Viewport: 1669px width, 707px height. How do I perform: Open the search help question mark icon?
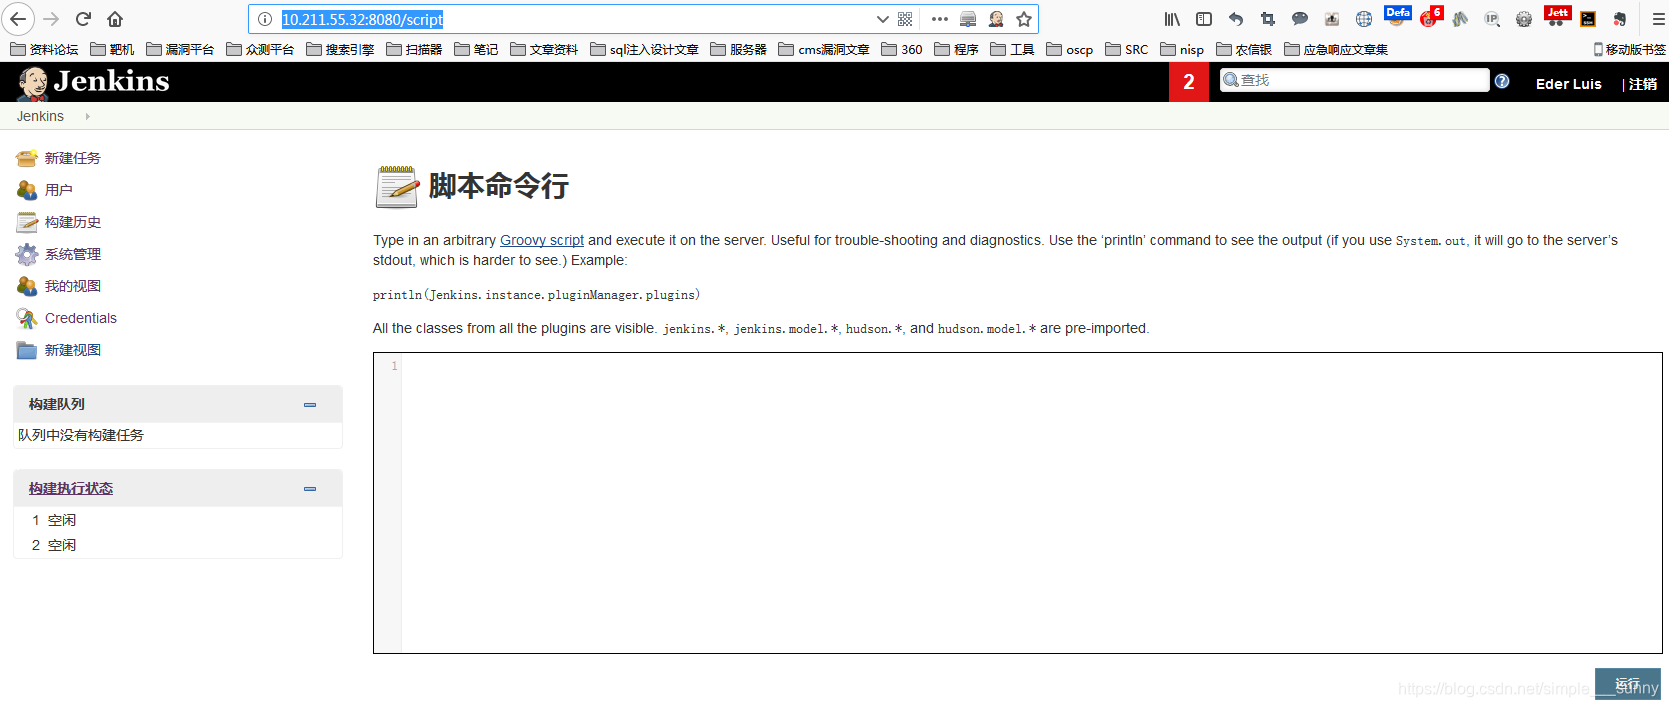tap(1502, 81)
